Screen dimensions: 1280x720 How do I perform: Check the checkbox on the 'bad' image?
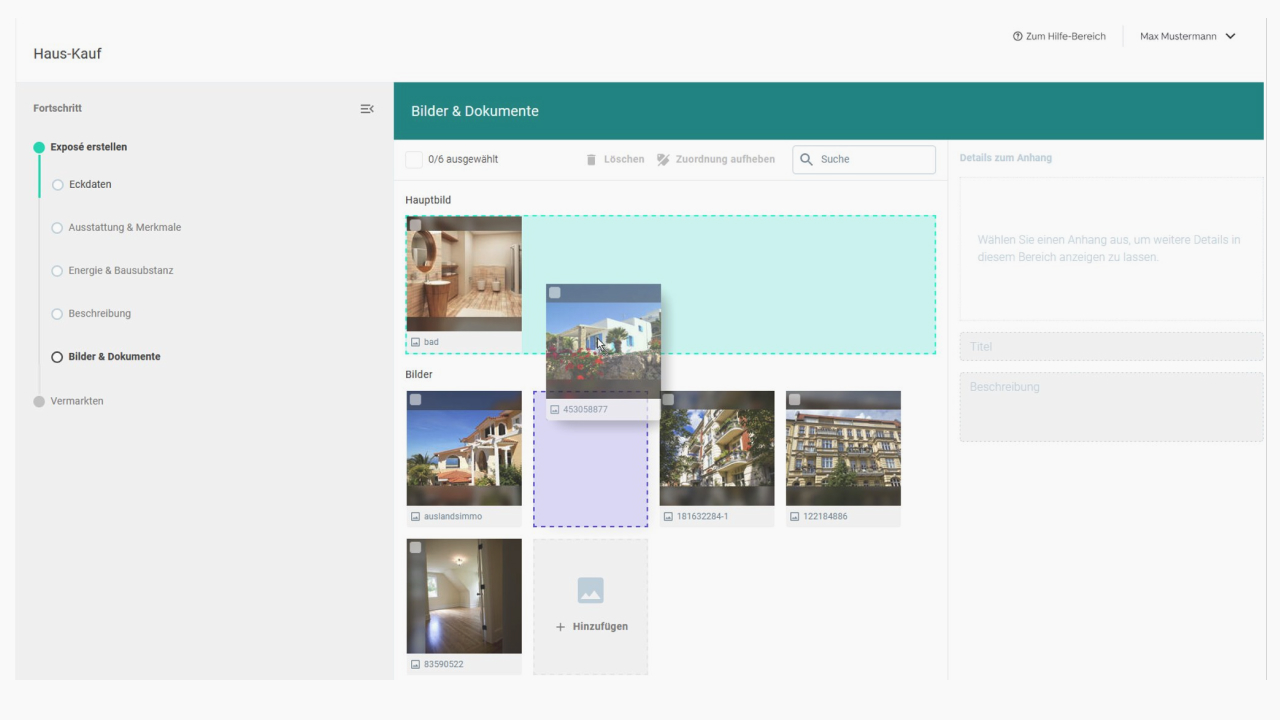(415, 225)
